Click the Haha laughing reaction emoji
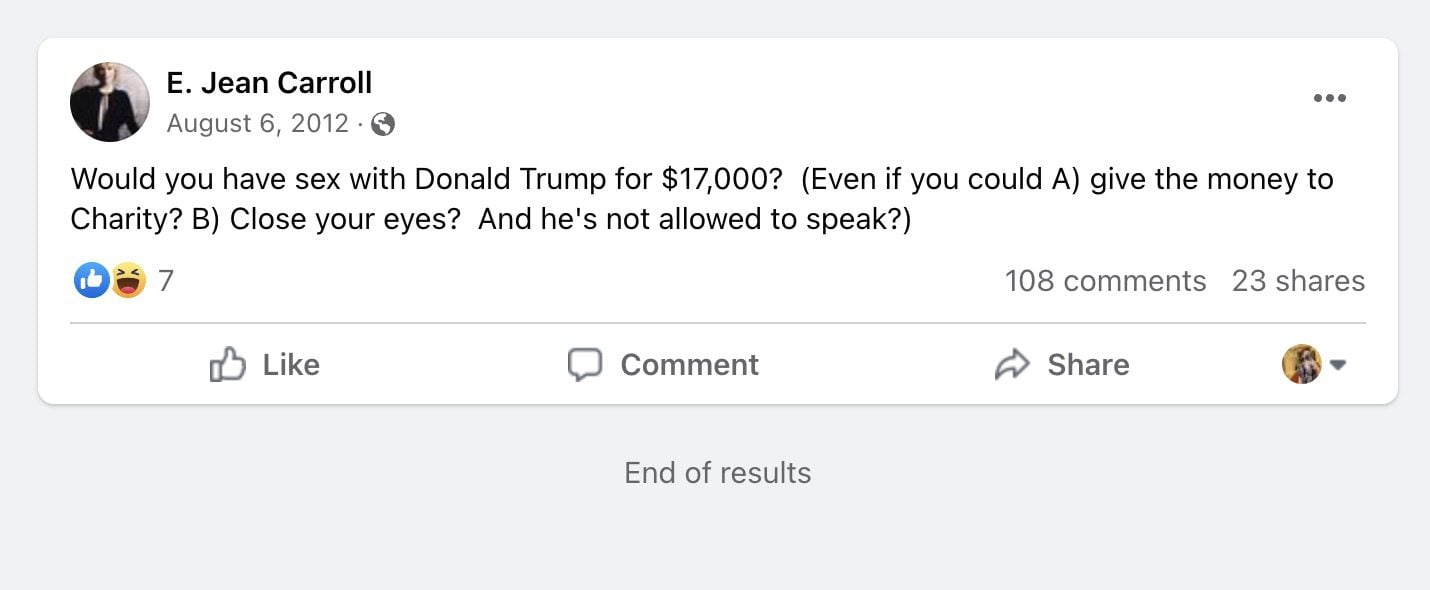The height and width of the screenshot is (590, 1430). pos(128,281)
